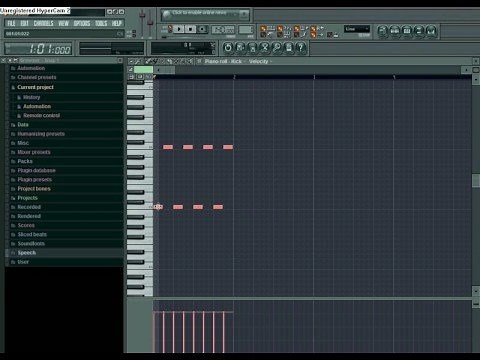Stop playback with the Stop button
Image resolution: width=480 pixels, height=360 pixels.
click(191, 29)
